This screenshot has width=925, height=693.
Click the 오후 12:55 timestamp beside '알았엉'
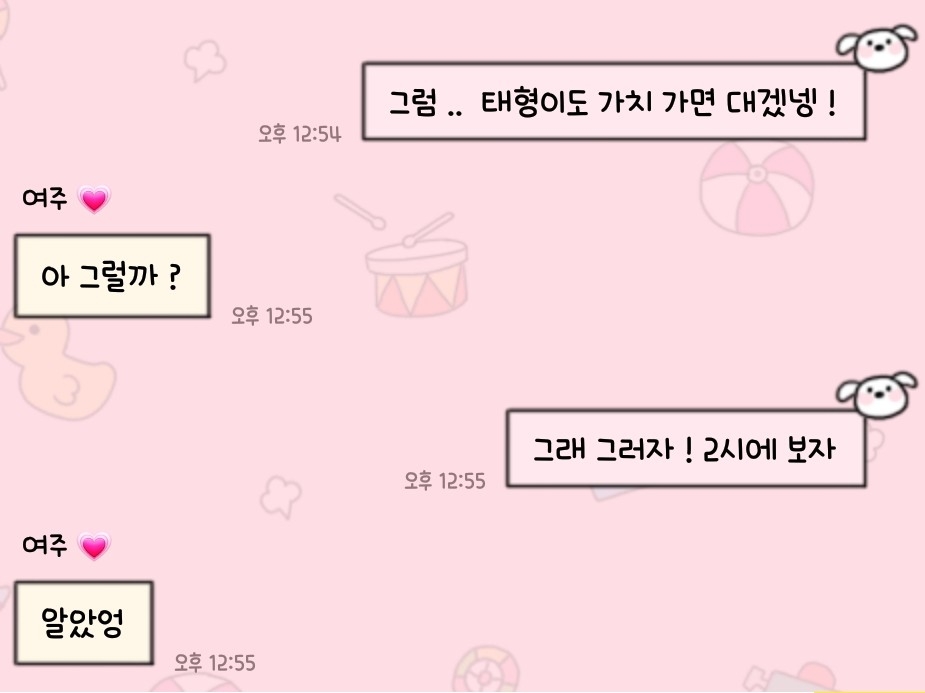coord(215,662)
